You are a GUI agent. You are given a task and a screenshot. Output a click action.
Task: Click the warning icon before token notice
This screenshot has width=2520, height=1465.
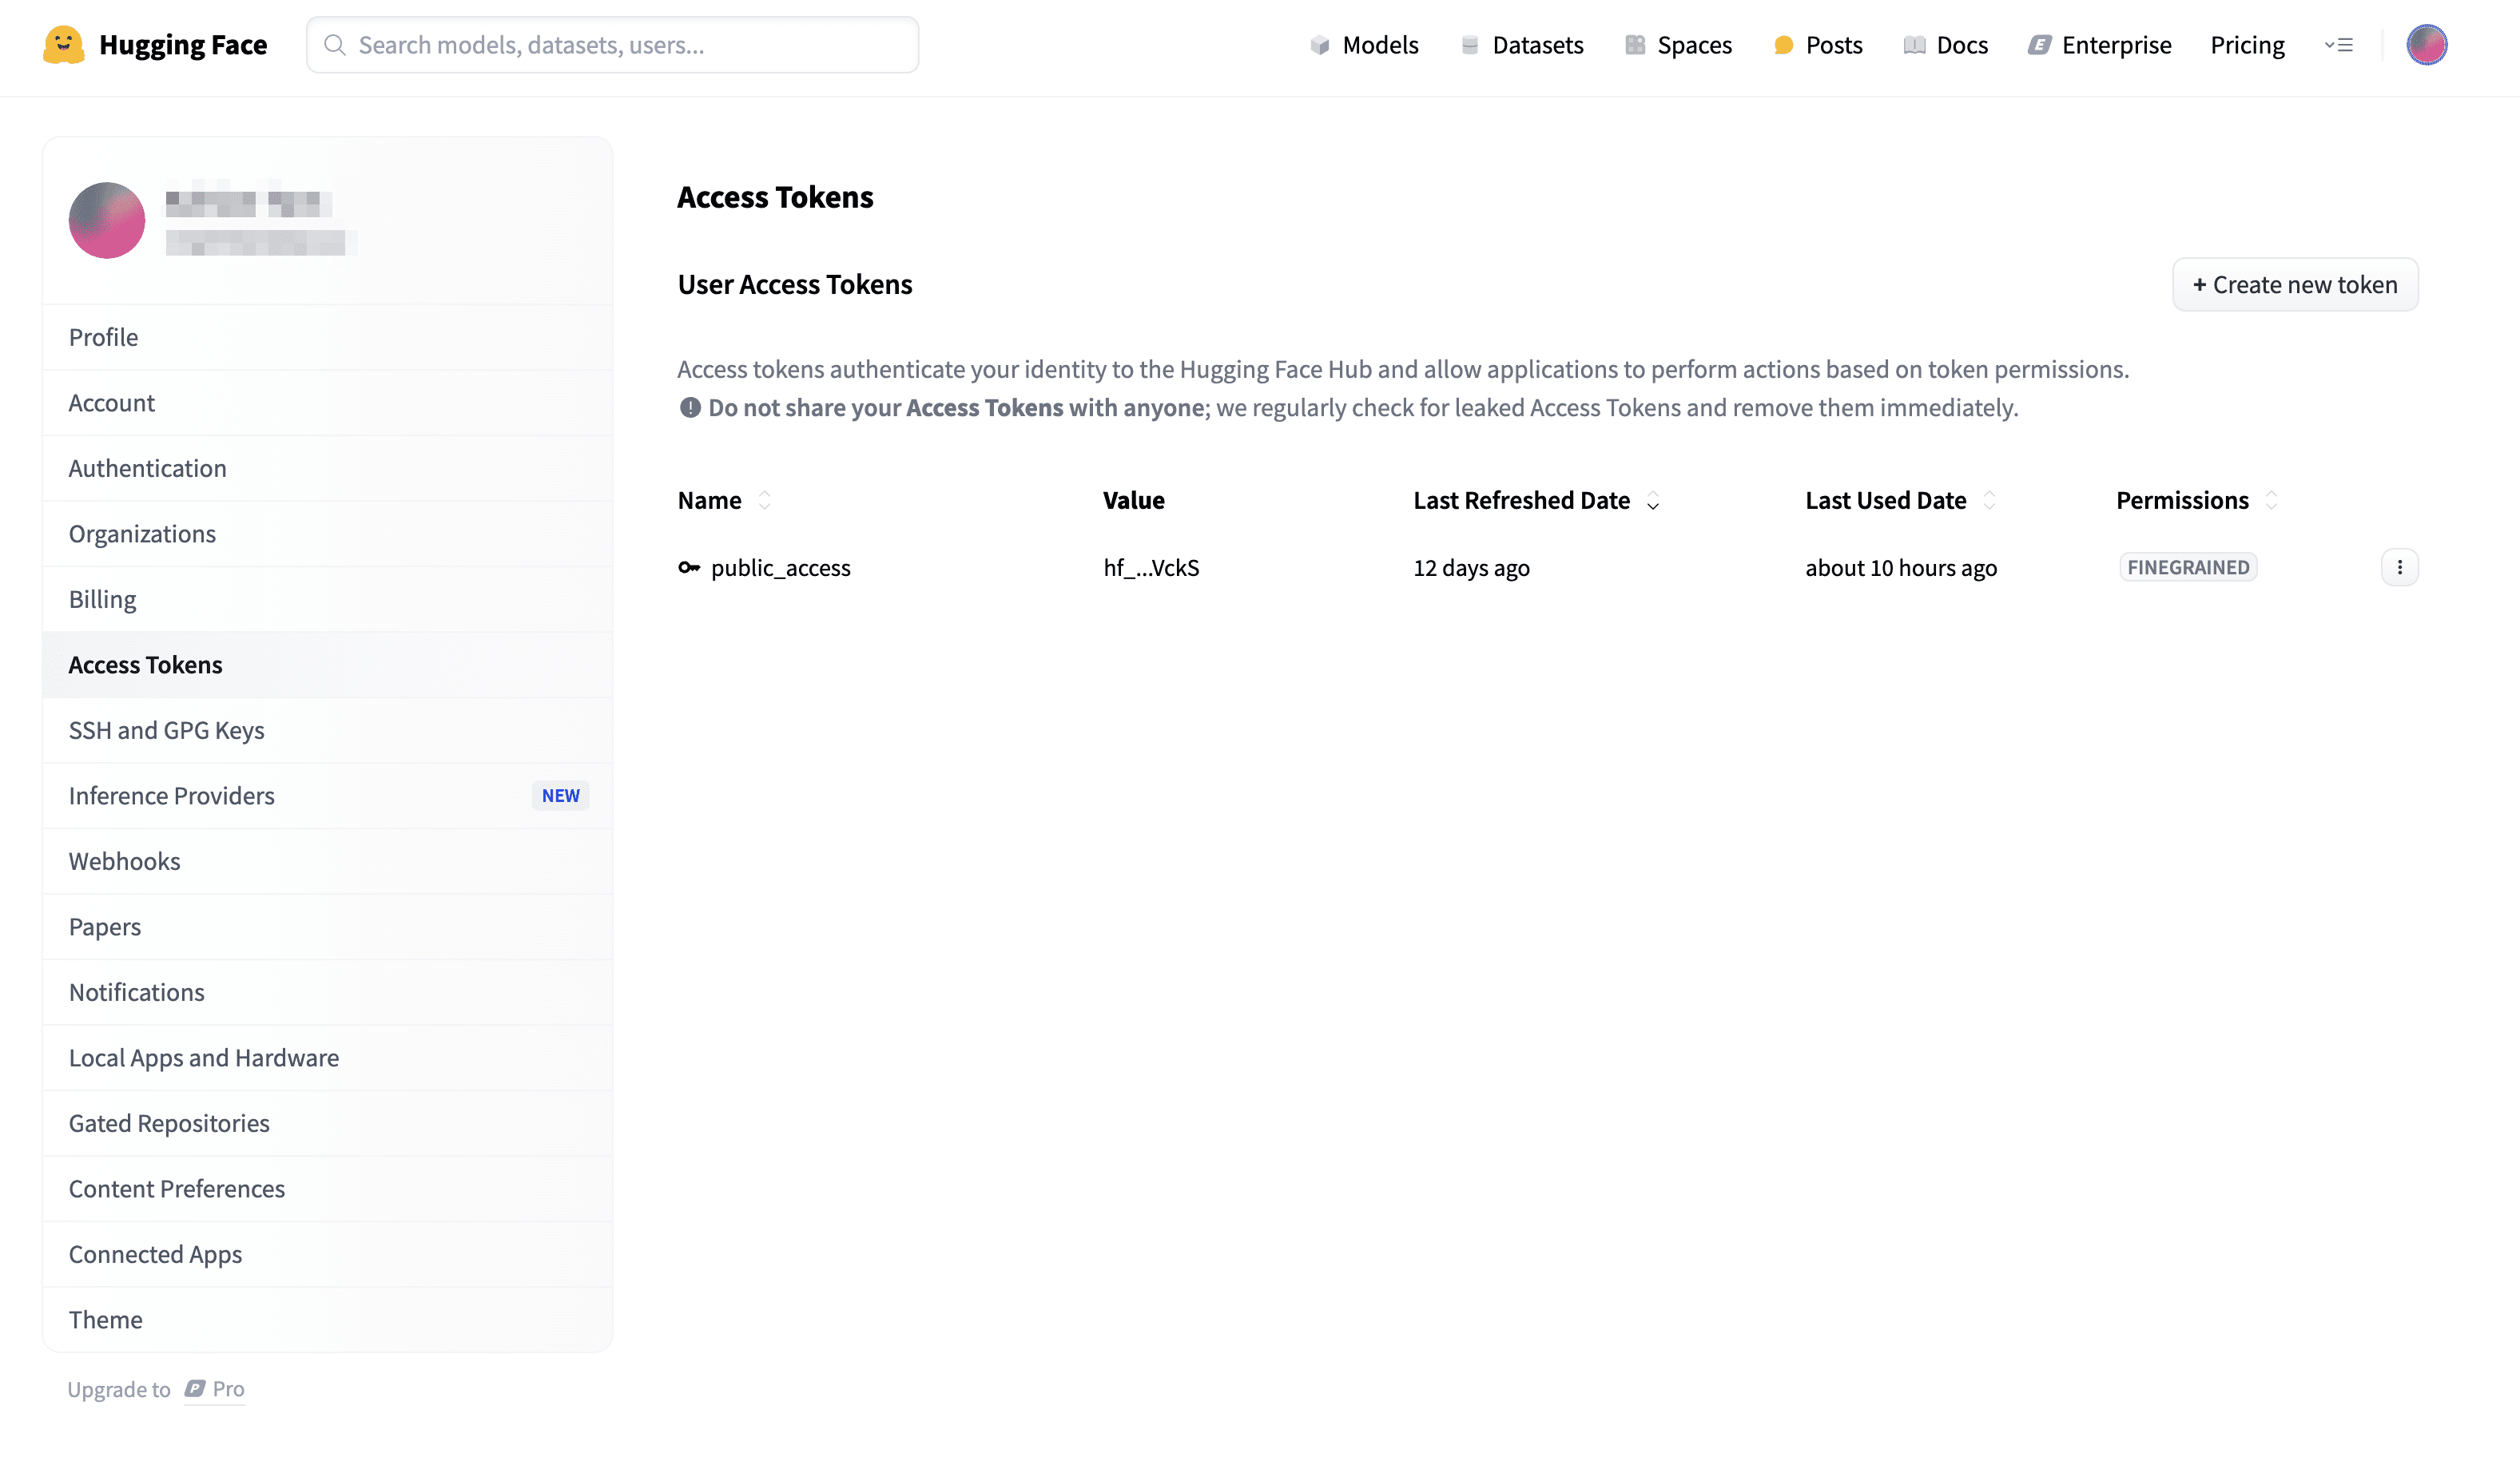pyautogui.click(x=690, y=408)
